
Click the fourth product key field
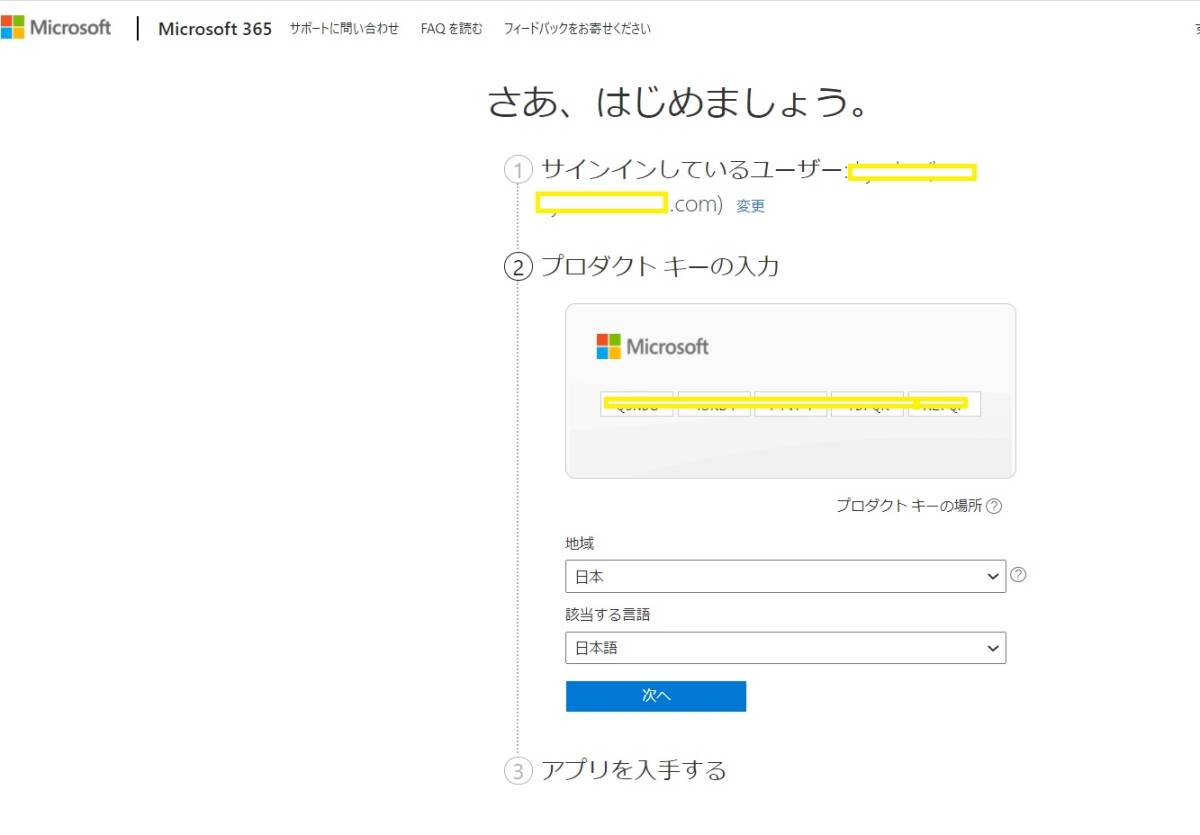pyautogui.click(x=867, y=403)
